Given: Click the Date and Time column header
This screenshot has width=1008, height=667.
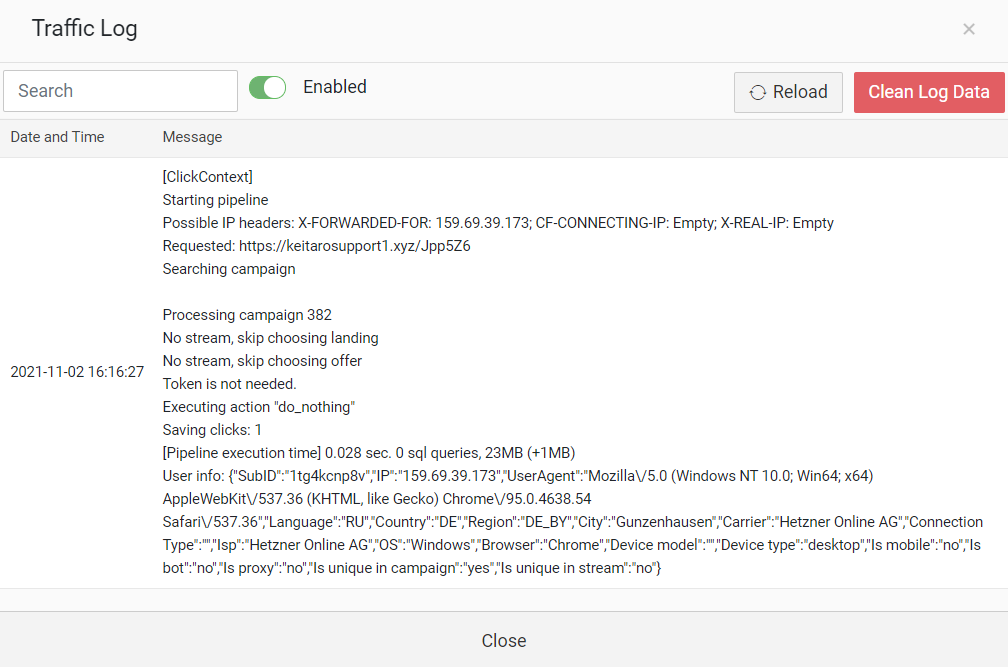Looking at the screenshot, I should 57,137.
